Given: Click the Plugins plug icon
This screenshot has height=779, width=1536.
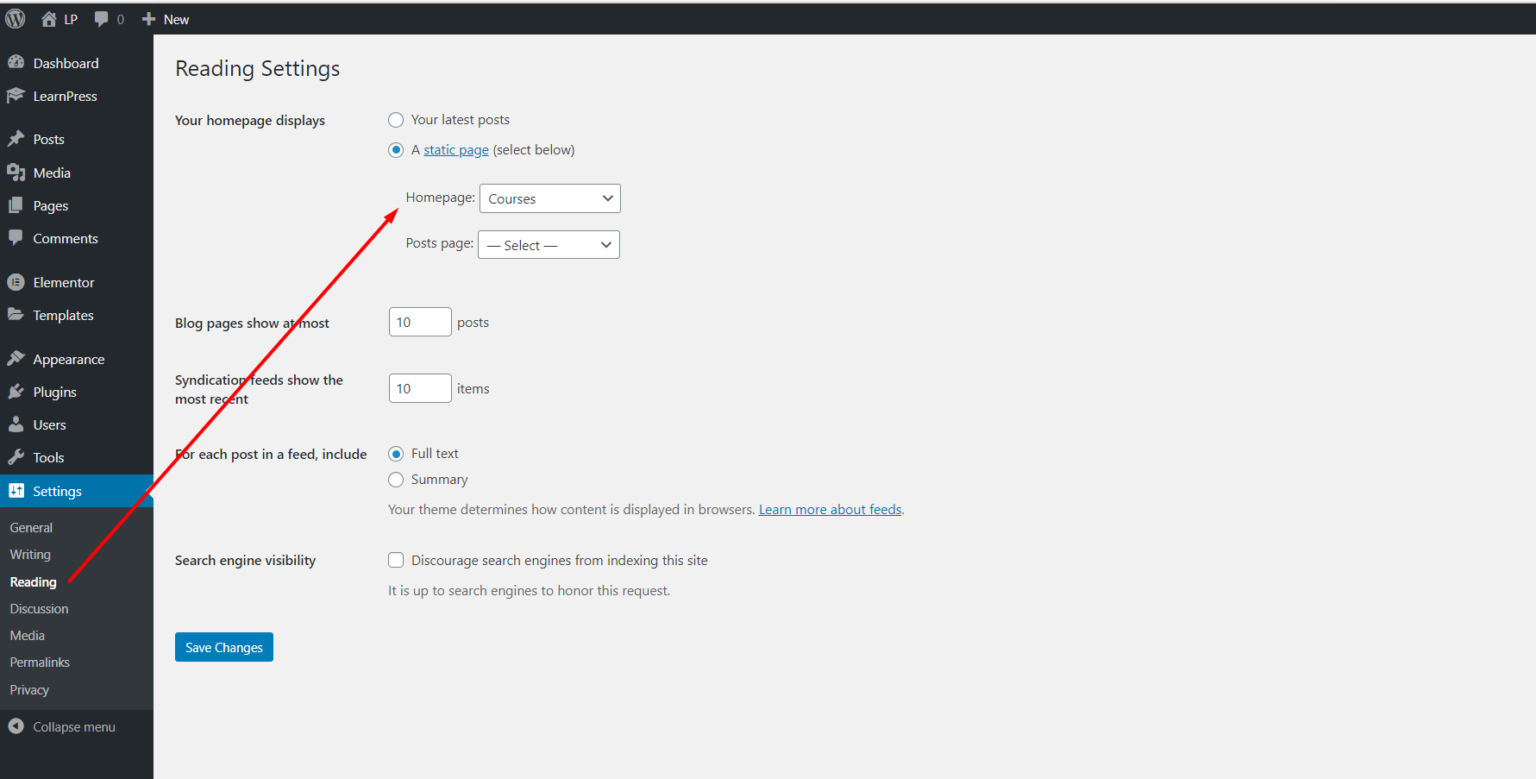Looking at the screenshot, I should [16, 392].
